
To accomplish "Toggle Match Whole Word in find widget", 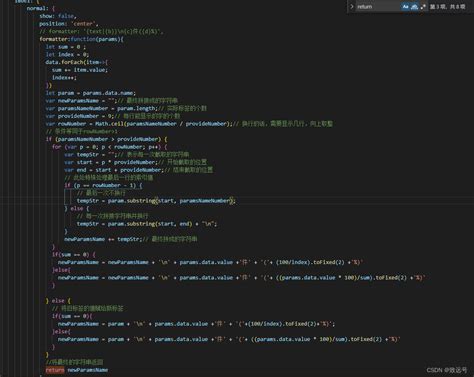I will (414, 6).
